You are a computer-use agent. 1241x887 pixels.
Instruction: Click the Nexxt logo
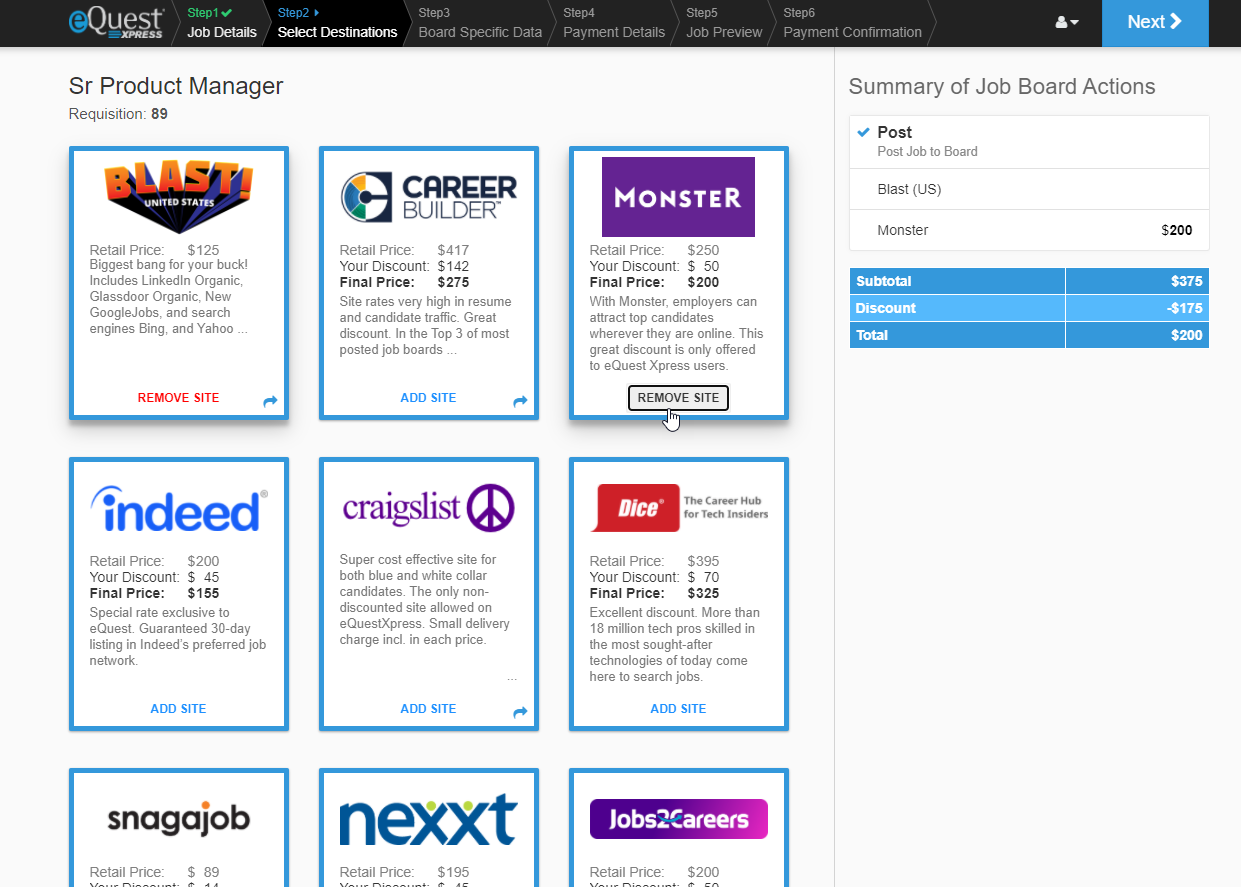(429, 819)
